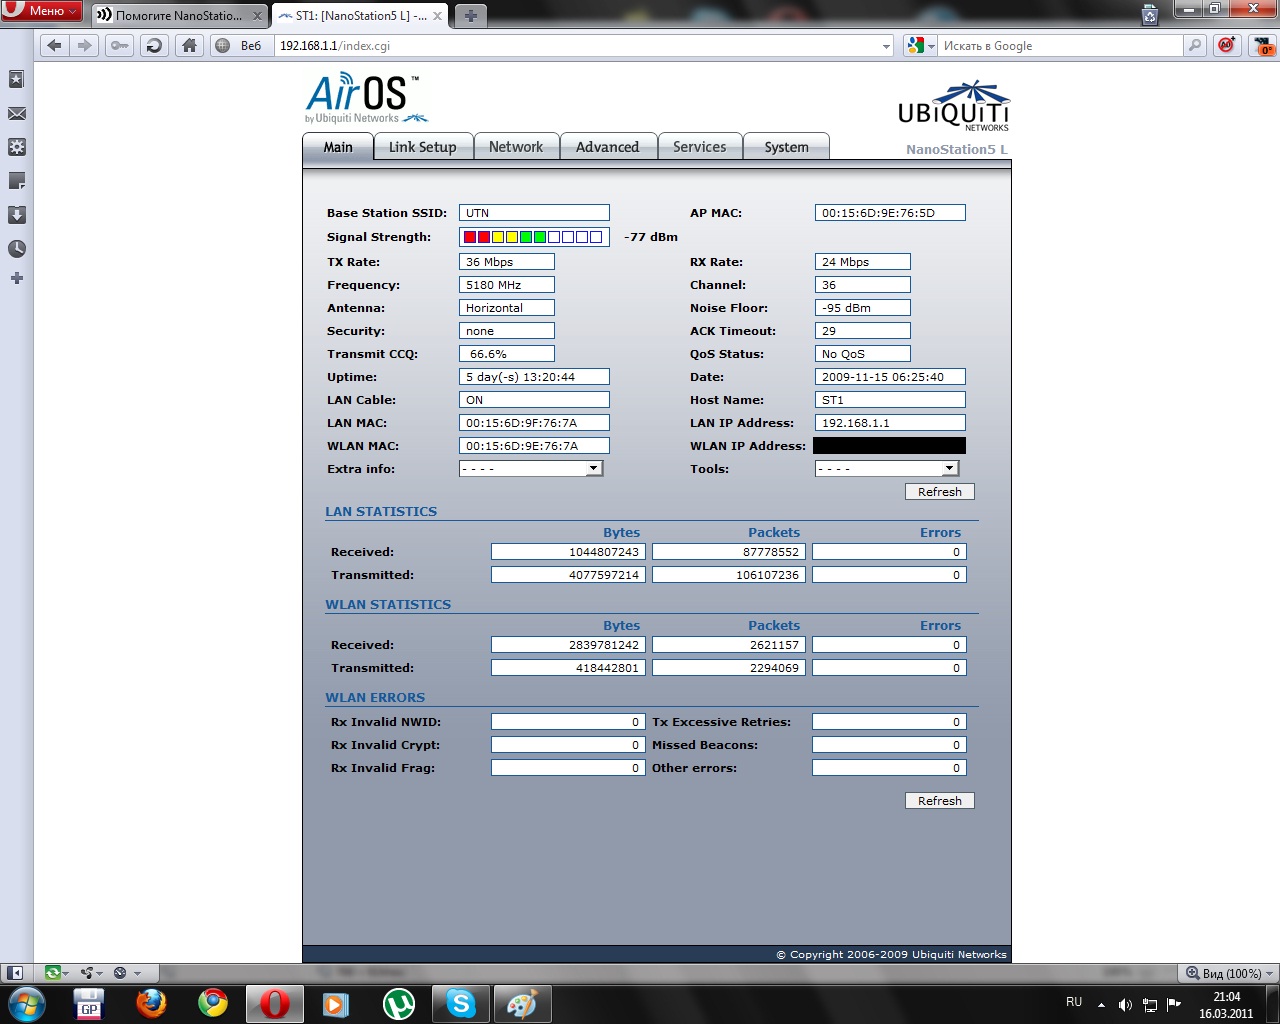
Task: Open the closed tabs trash icon
Action: (1150, 14)
